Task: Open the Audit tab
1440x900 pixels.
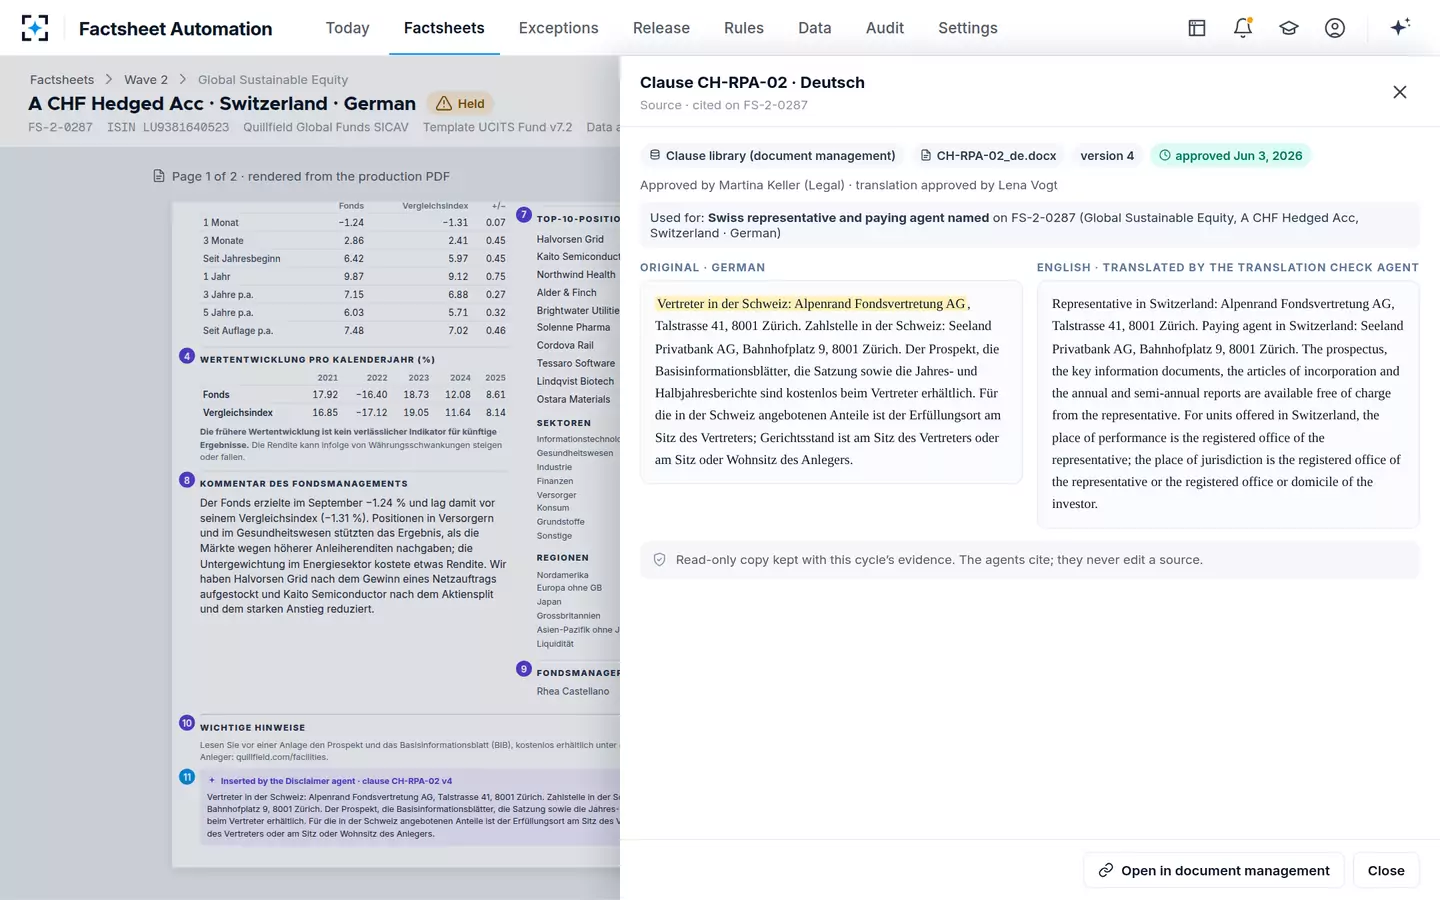Action: point(885,28)
